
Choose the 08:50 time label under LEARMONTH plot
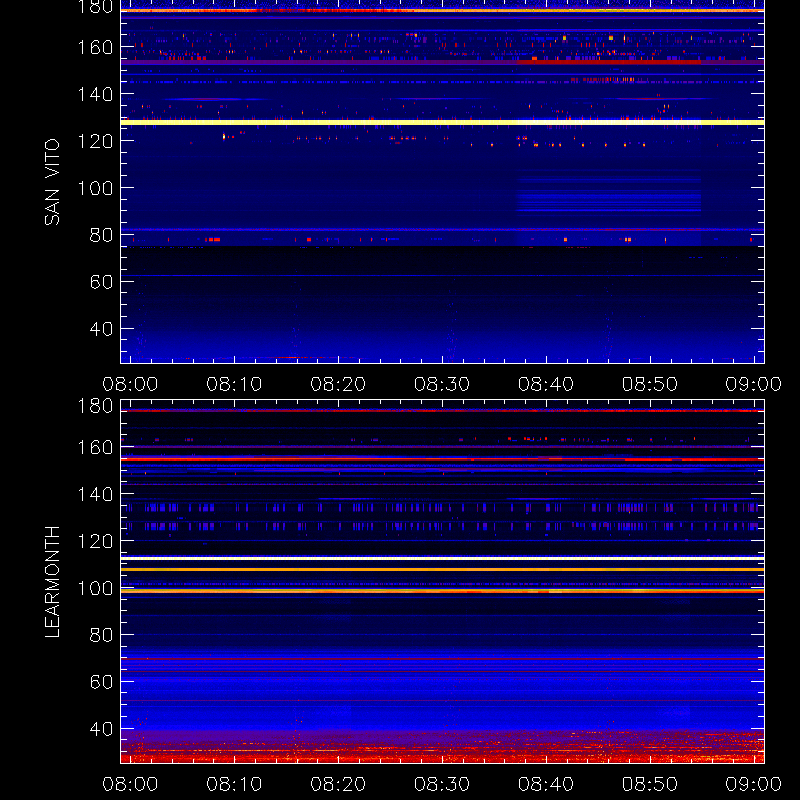click(x=649, y=784)
